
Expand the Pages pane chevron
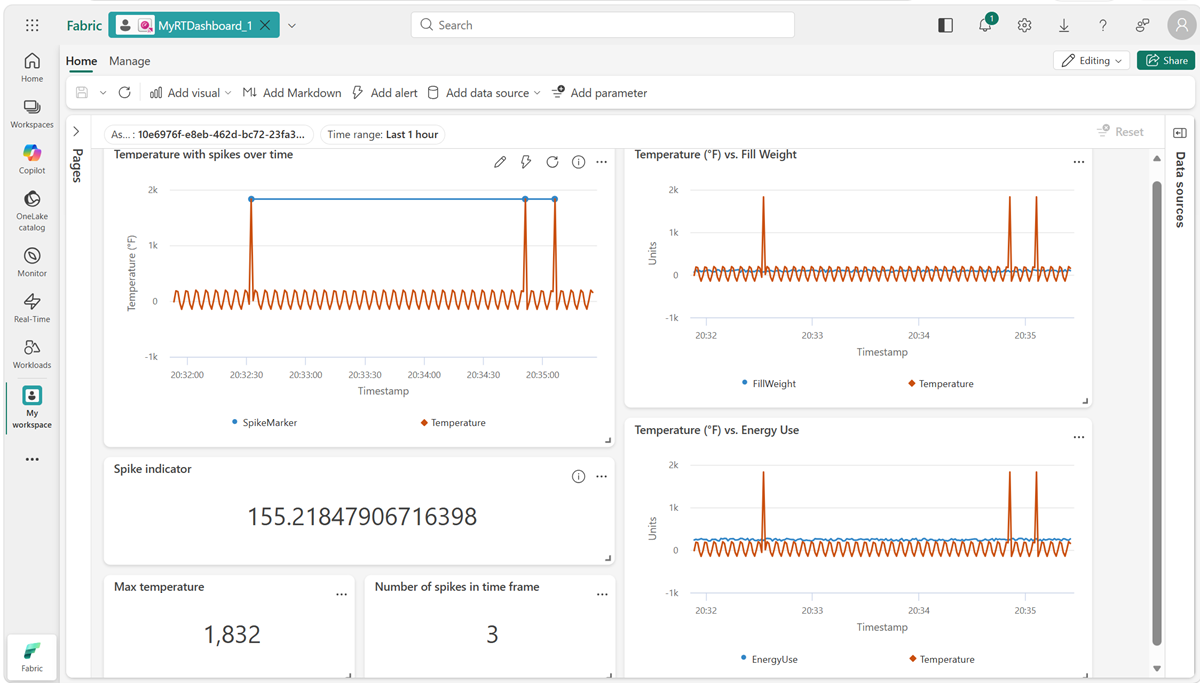[76, 132]
